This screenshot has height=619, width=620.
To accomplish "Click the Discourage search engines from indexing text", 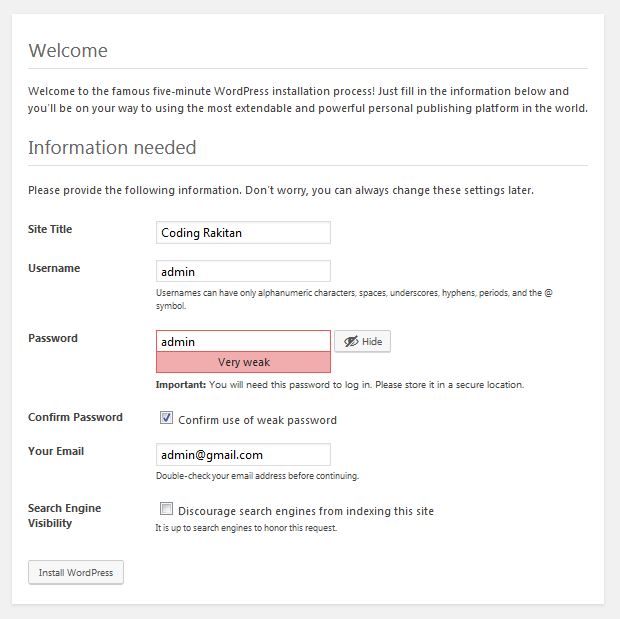I will point(306,511).
